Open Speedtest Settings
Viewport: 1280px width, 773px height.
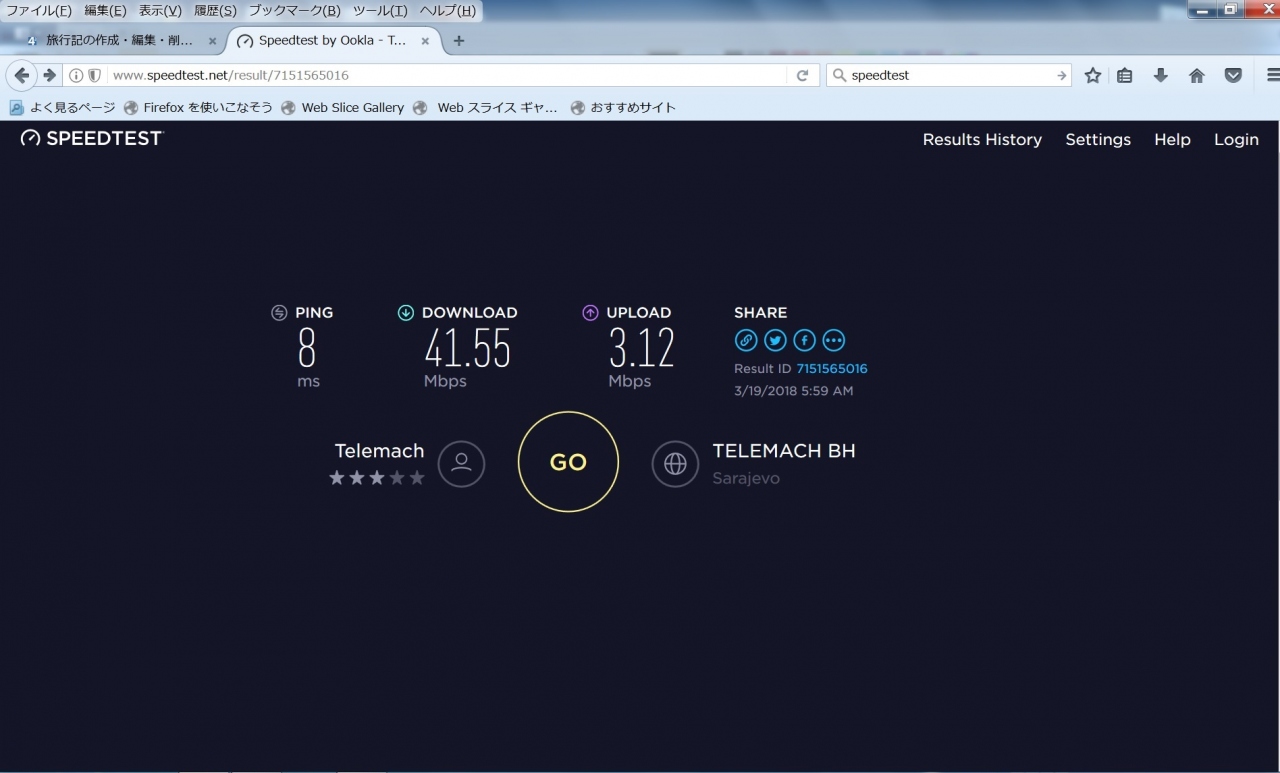[x=1097, y=140]
